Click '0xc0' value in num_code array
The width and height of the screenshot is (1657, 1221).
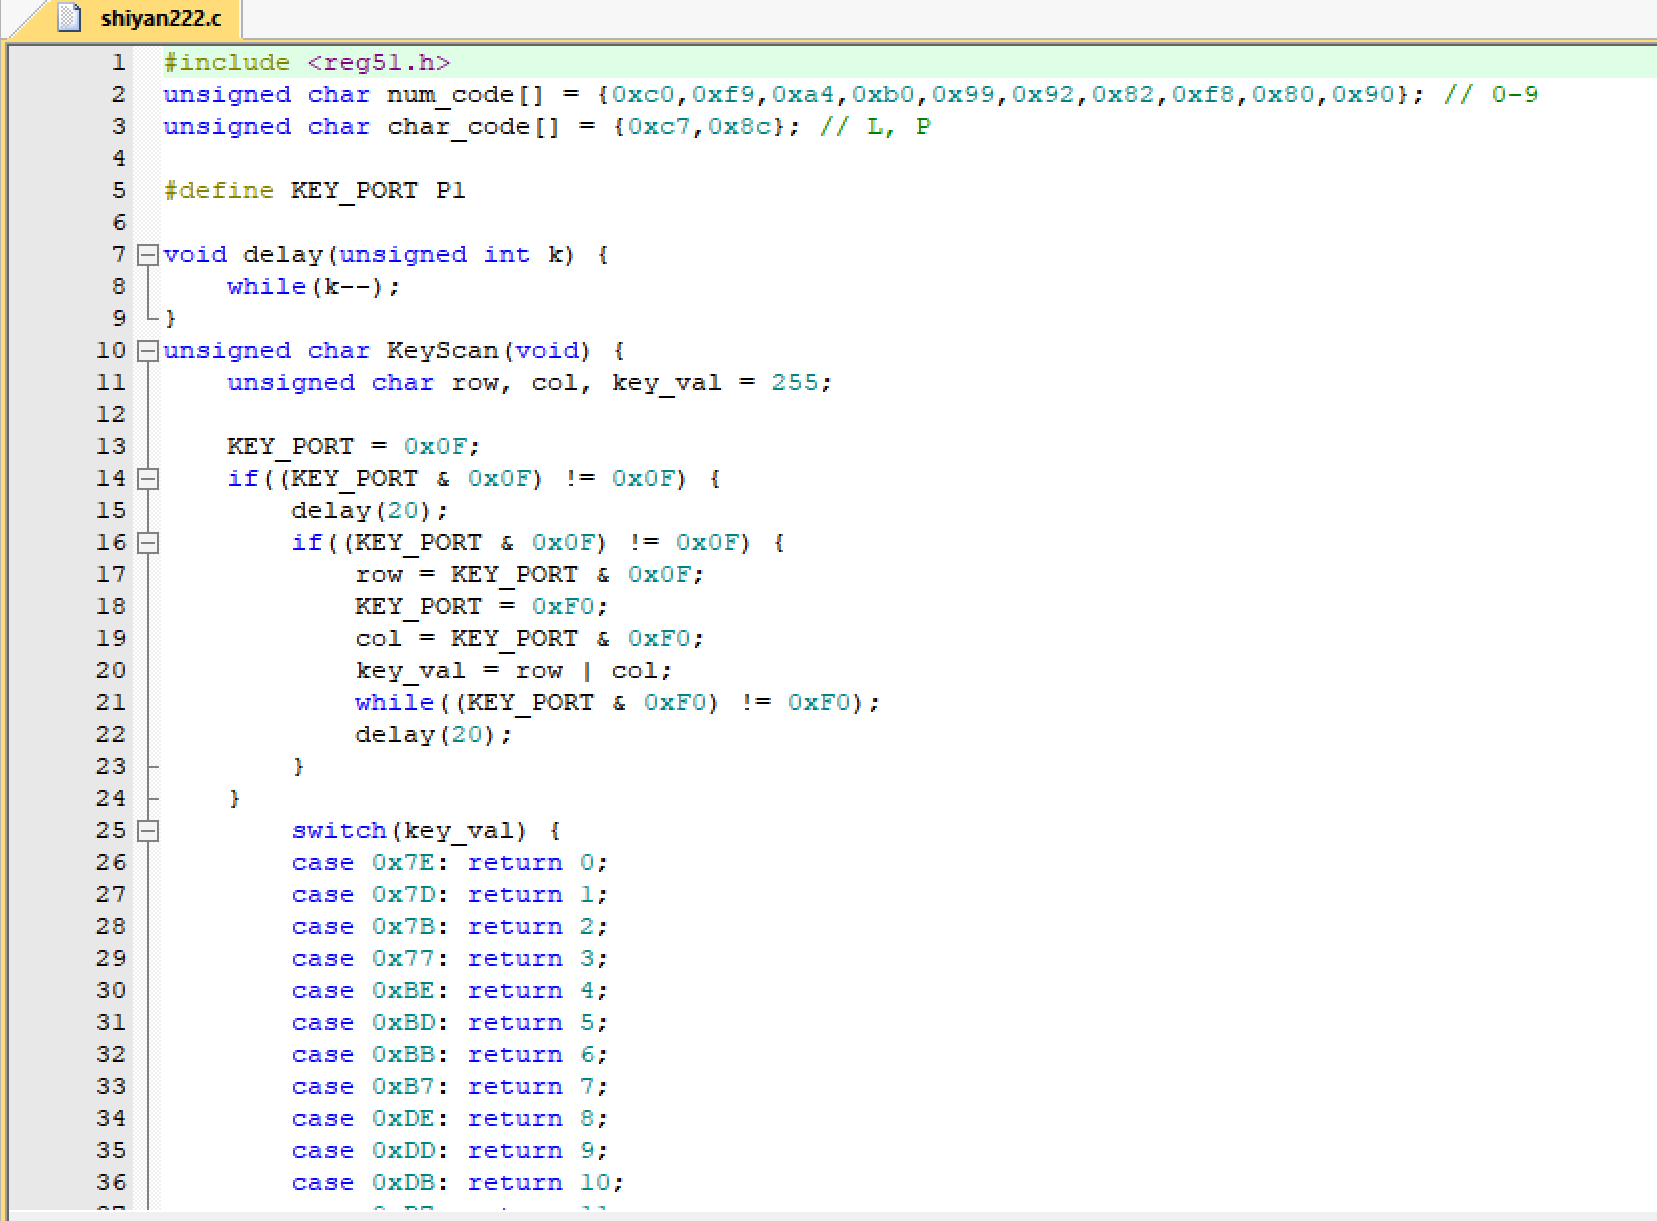point(643,95)
